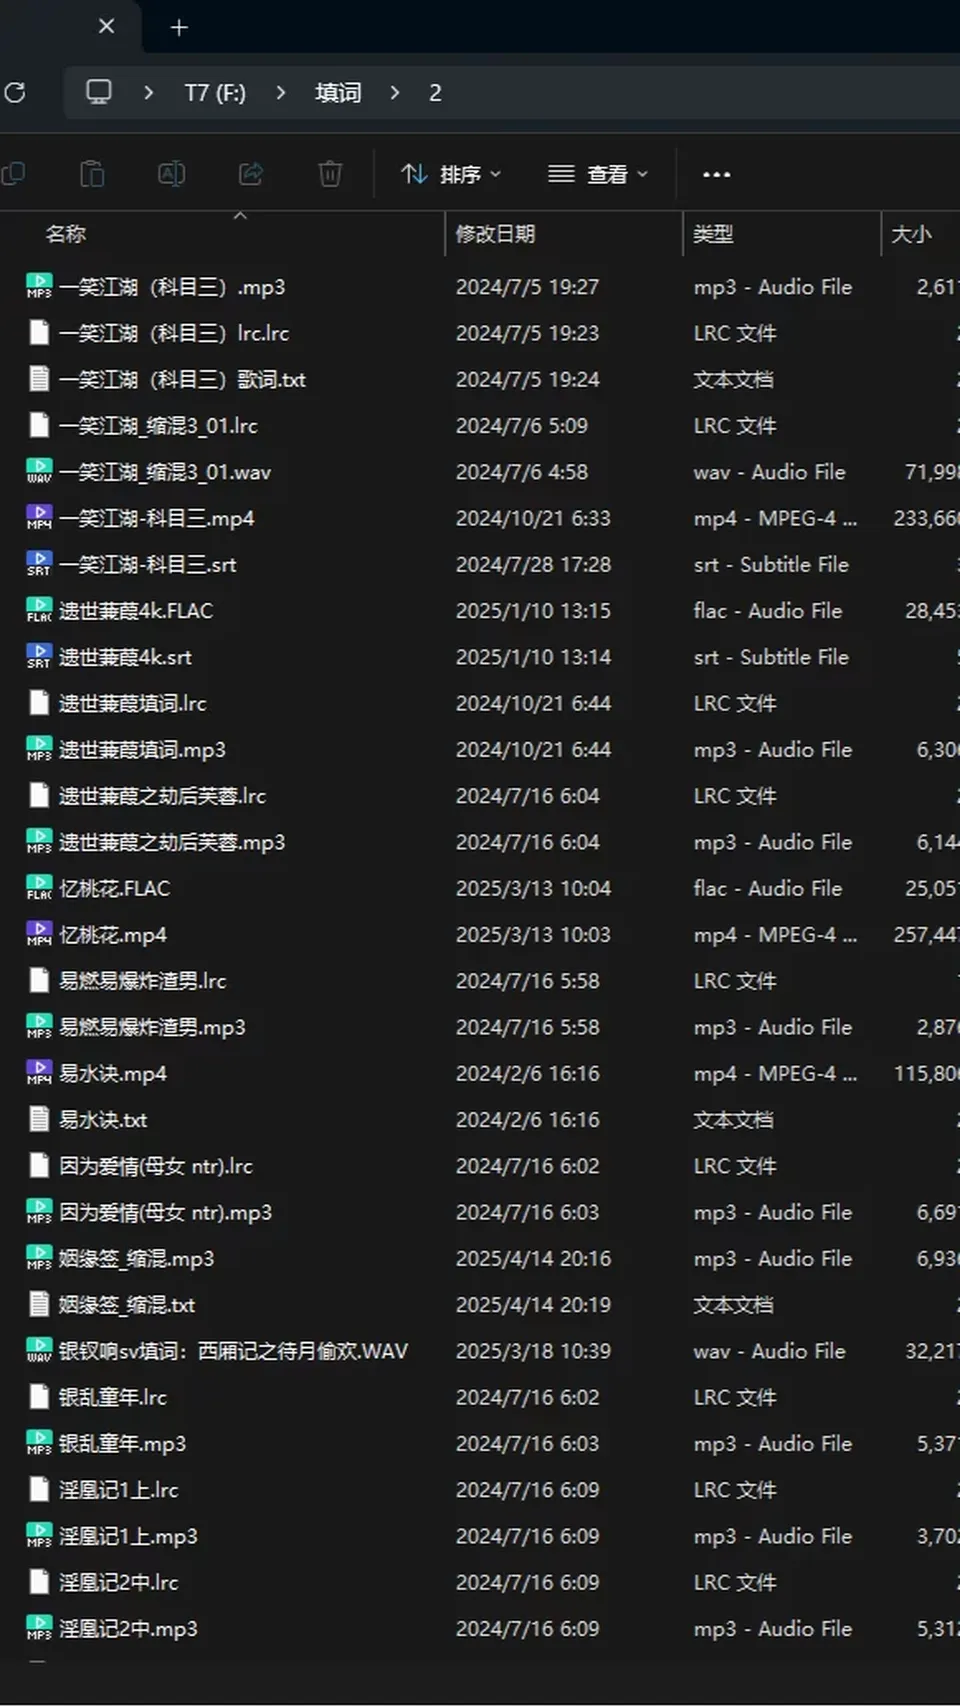Sort by the 类型 column header

point(713,234)
